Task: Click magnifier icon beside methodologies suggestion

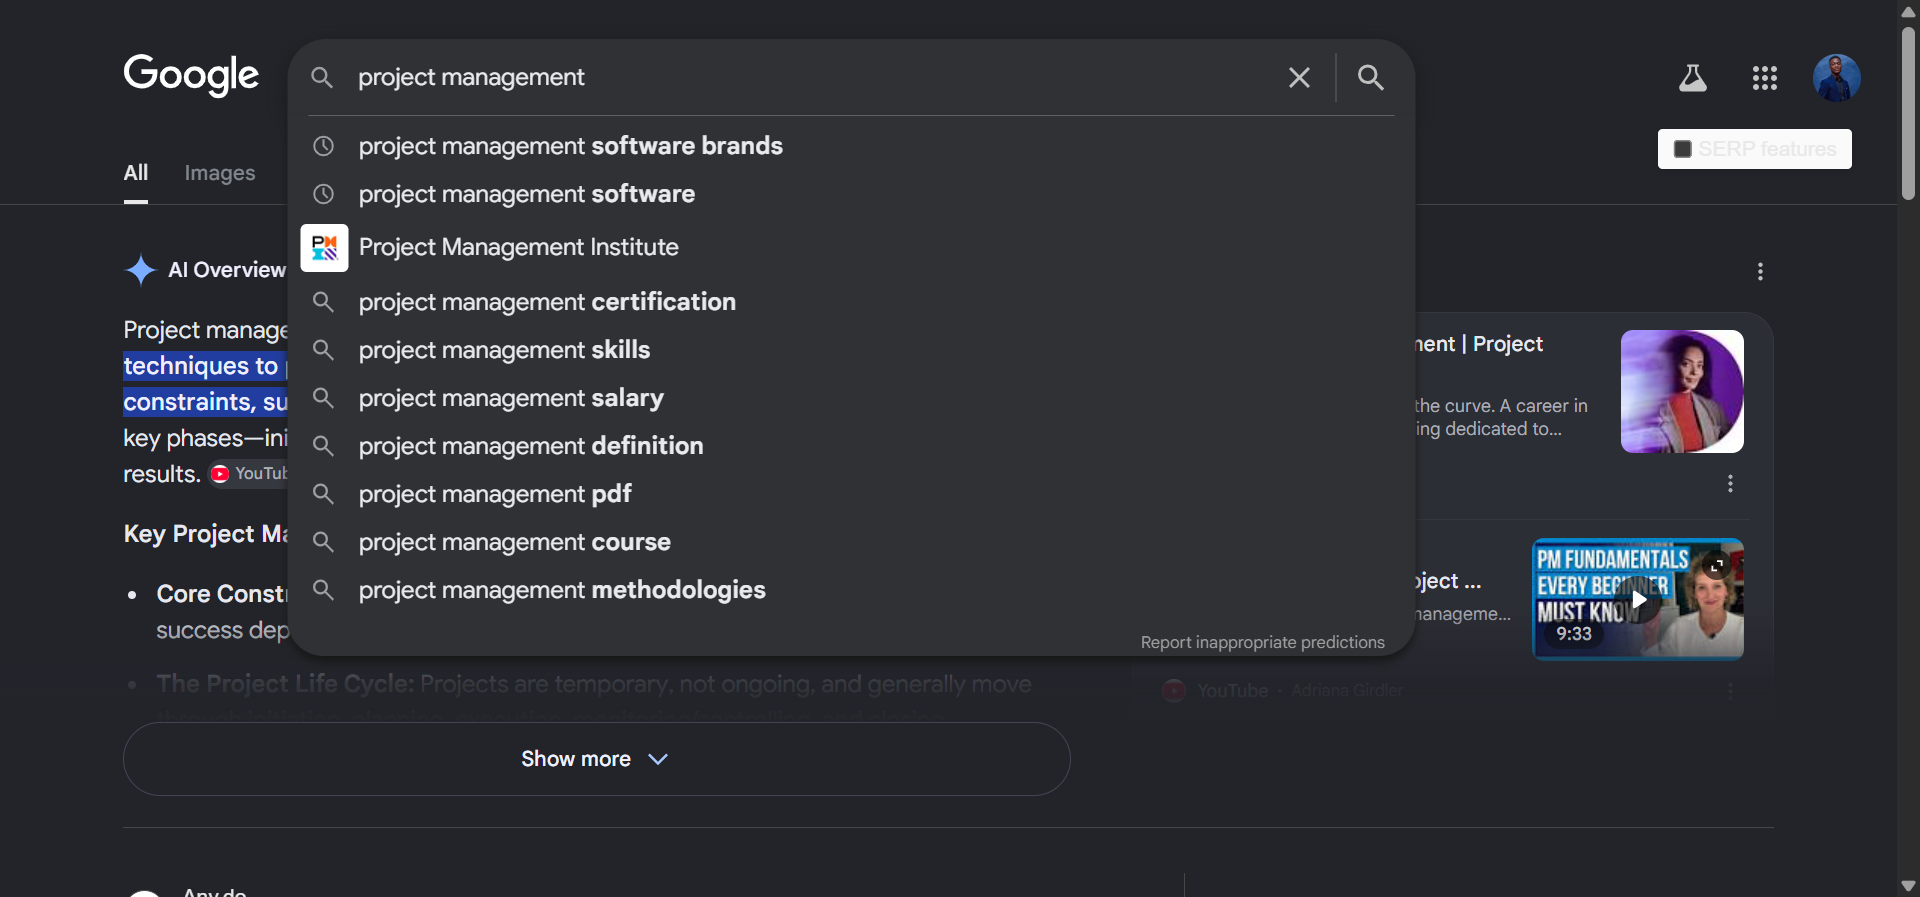Action: [x=323, y=590]
